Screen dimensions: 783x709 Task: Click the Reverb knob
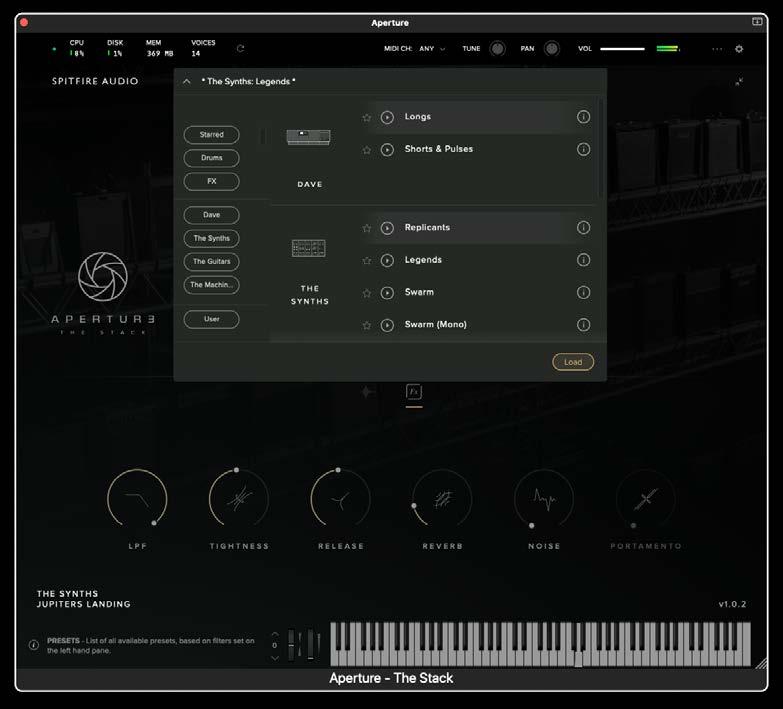pos(442,498)
